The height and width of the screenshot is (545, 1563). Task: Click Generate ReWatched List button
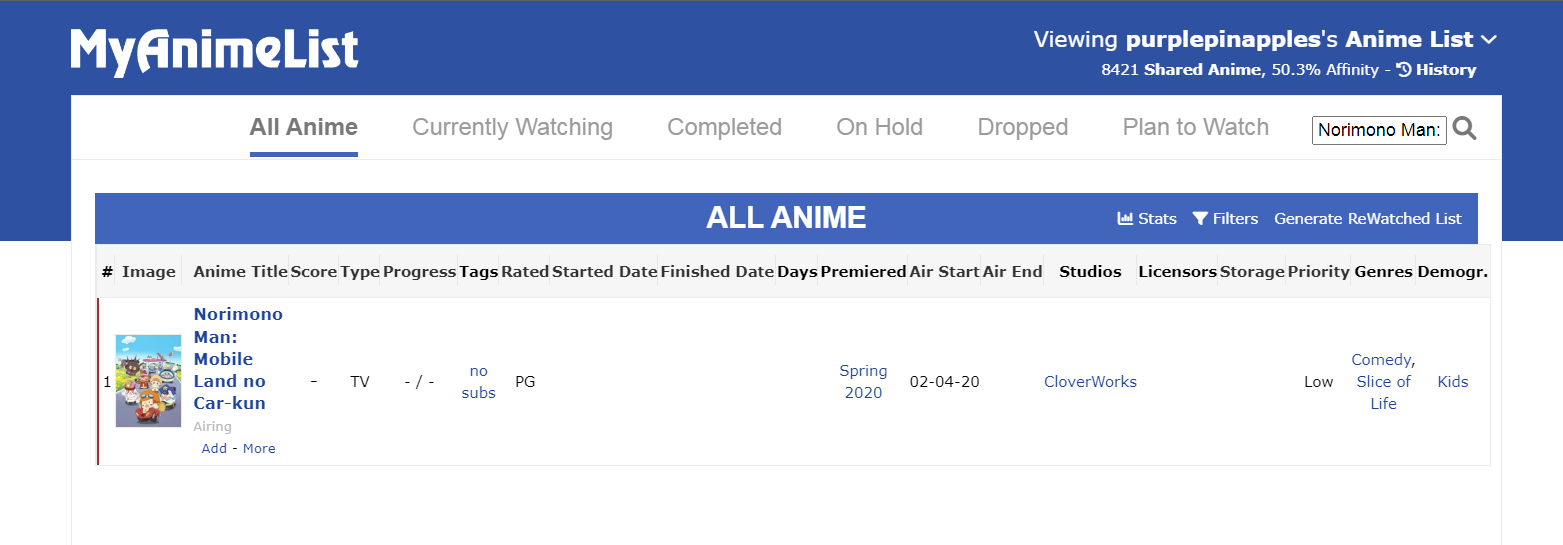pos(1367,218)
